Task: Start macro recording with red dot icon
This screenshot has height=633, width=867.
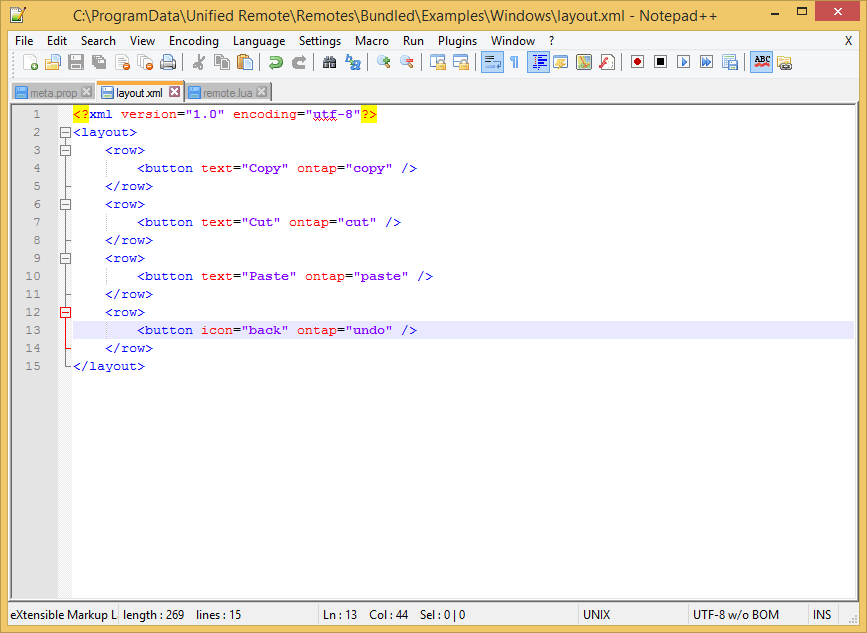Action: [x=638, y=62]
